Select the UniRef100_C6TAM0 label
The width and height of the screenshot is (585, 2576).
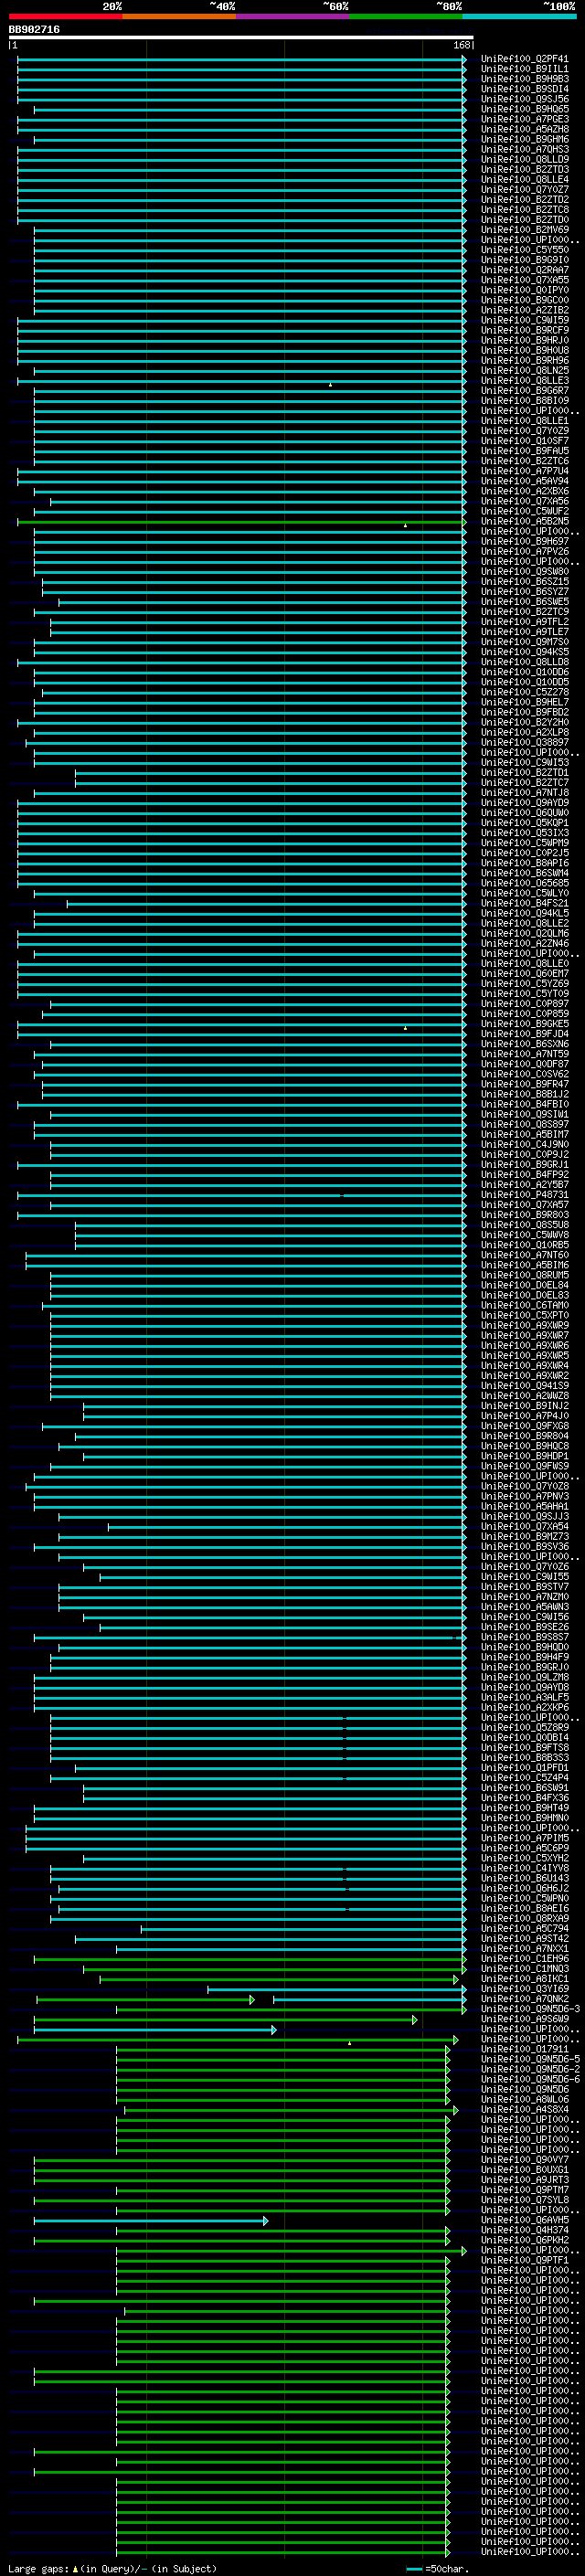tap(525, 1305)
